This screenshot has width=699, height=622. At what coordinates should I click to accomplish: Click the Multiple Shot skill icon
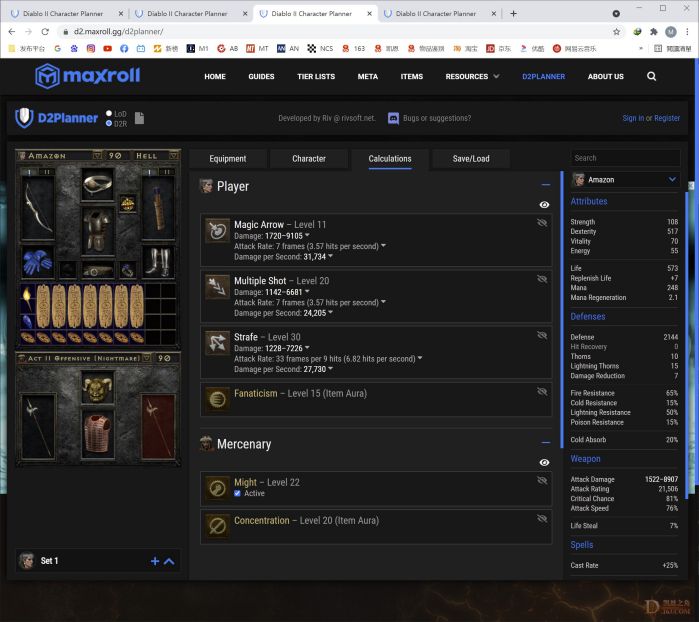tap(218, 287)
